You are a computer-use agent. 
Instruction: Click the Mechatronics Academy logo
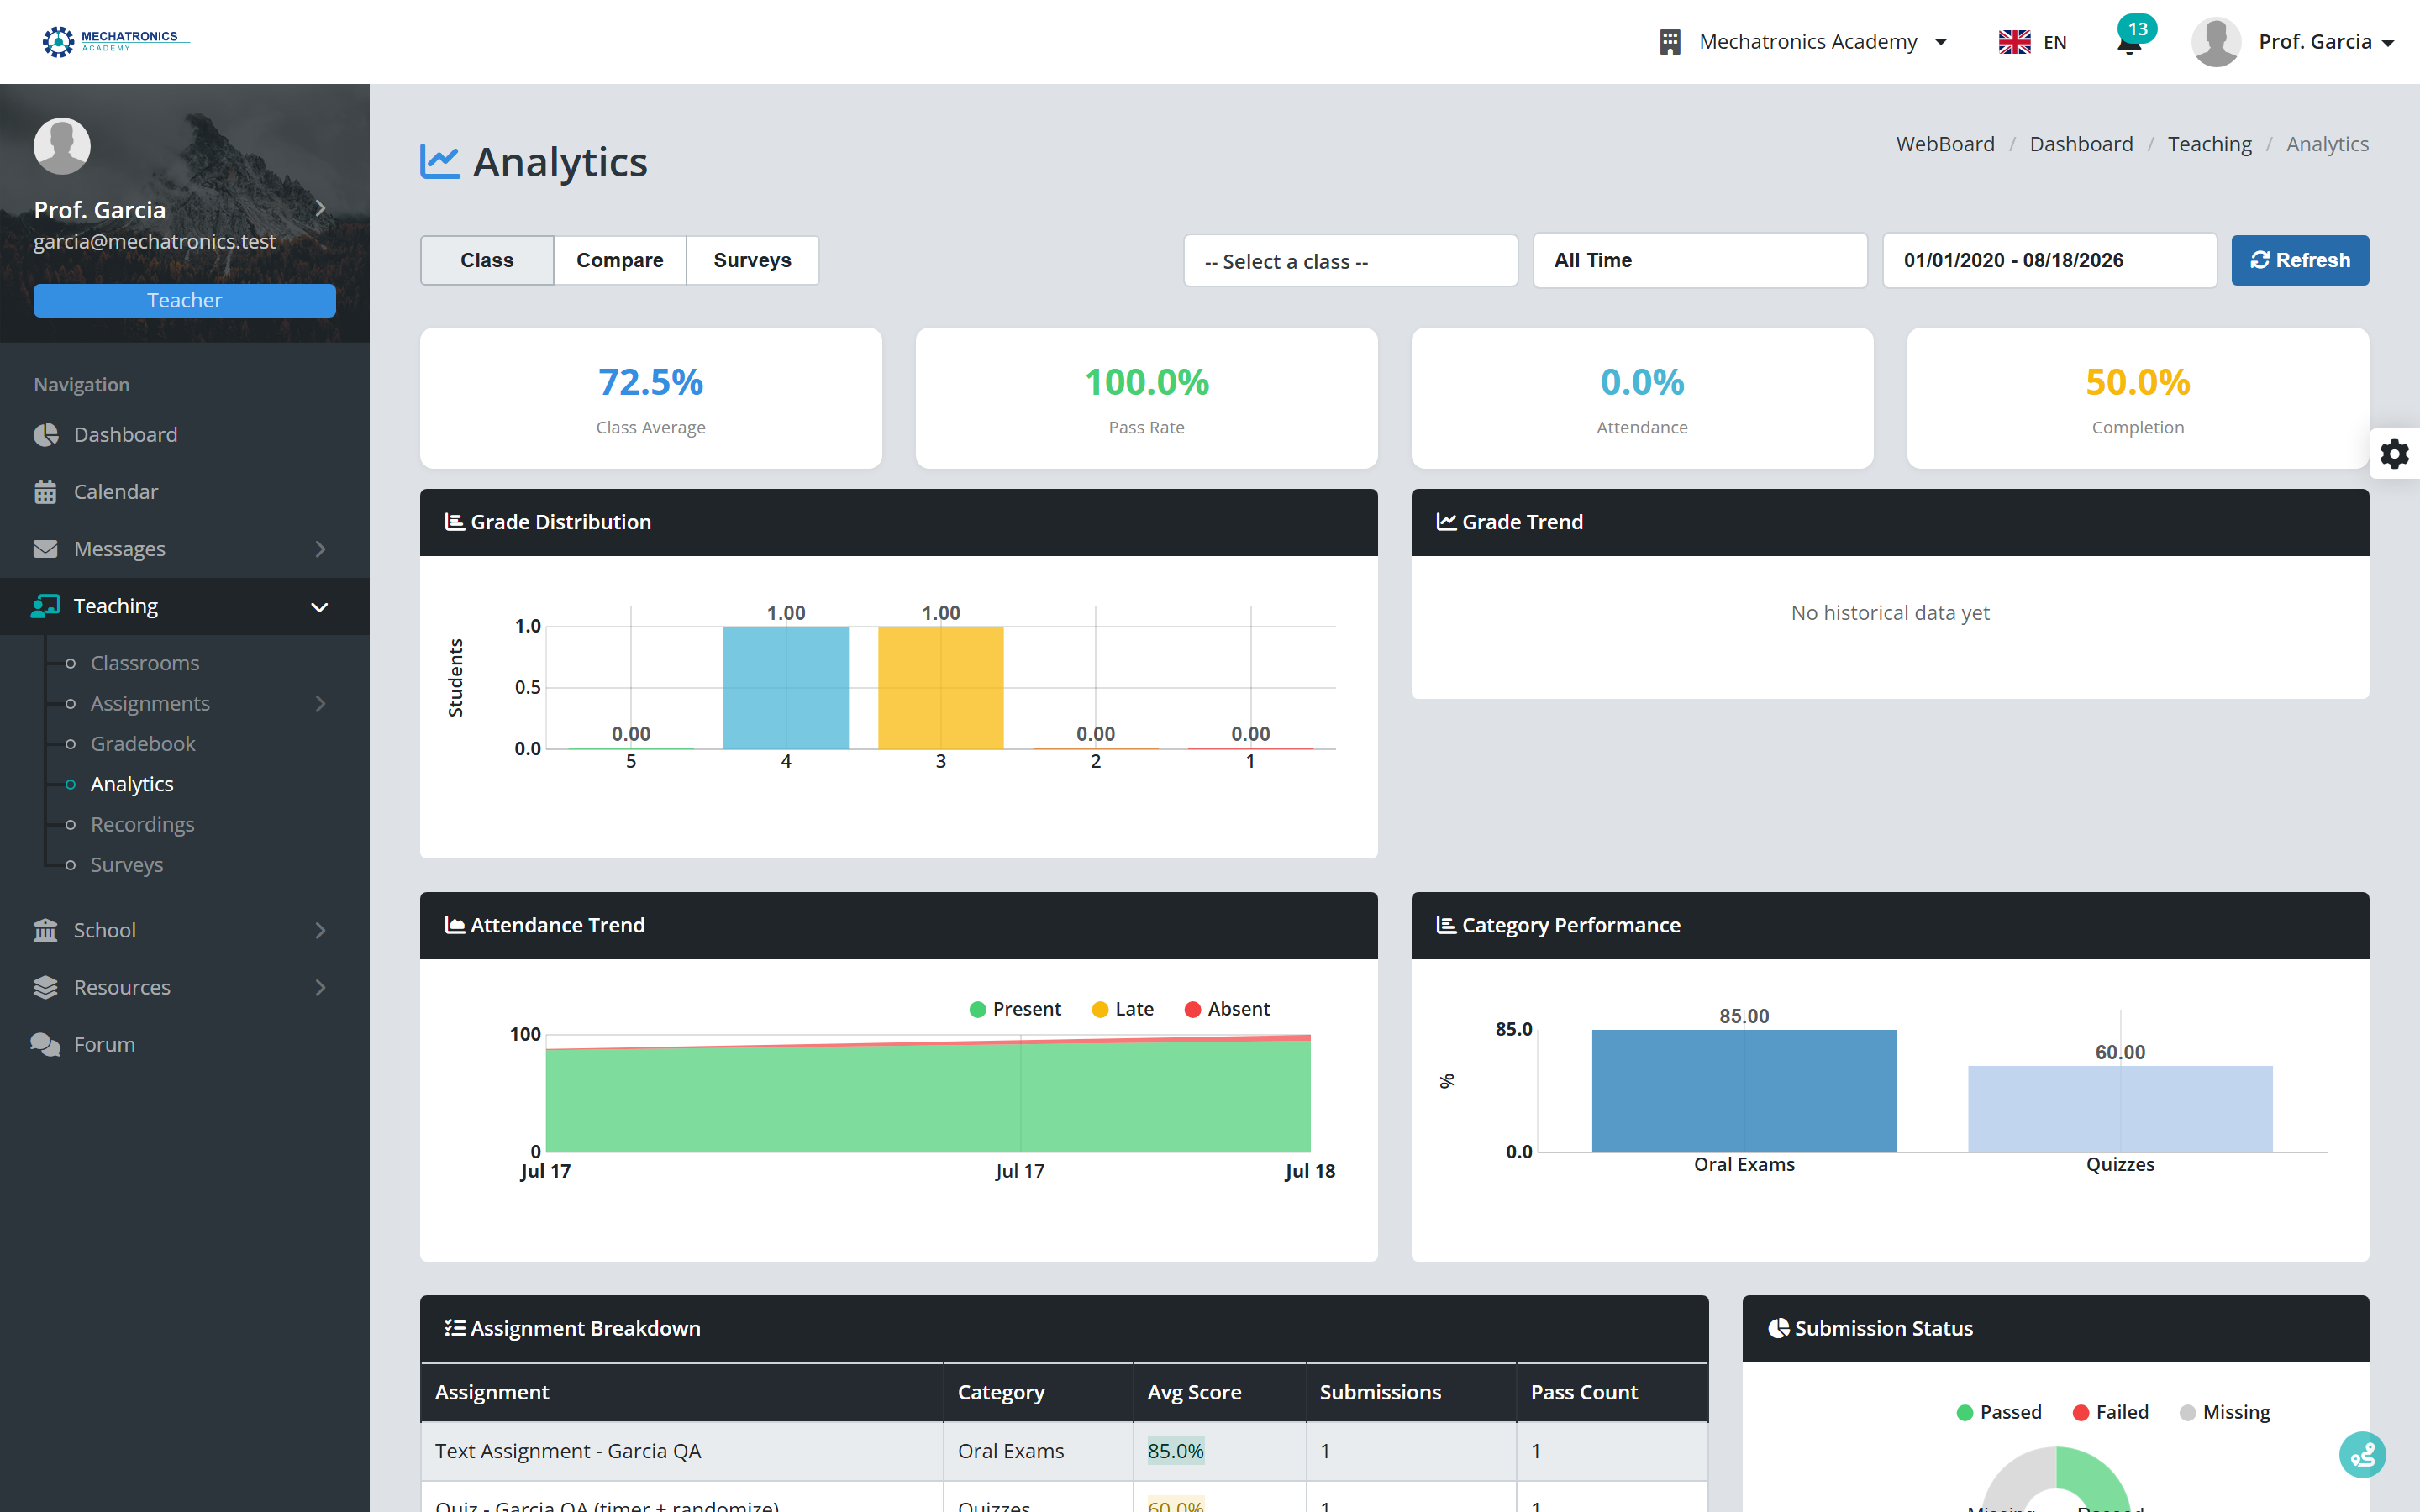click(115, 41)
